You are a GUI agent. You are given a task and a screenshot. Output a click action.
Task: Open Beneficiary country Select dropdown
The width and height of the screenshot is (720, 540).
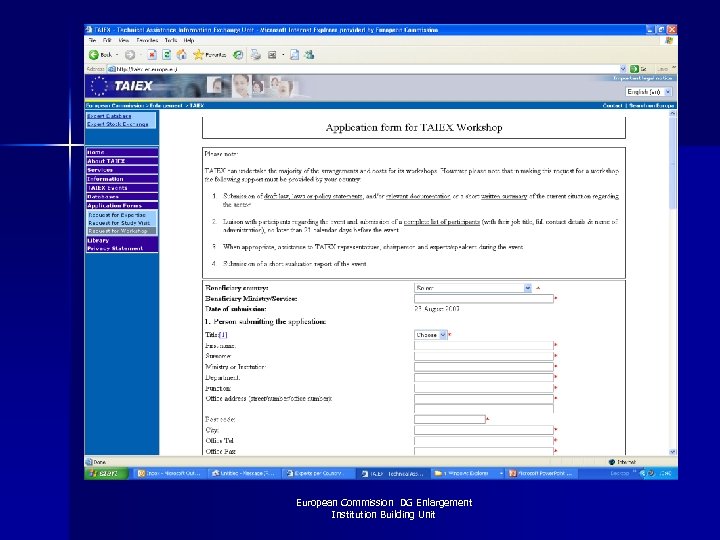click(x=472, y=288)
